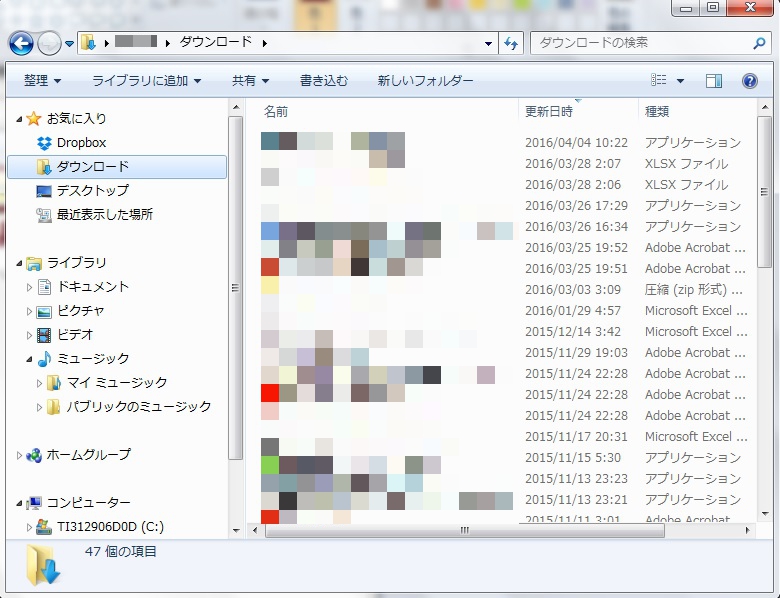The image size is (780, 598).
Task: Open 最近表示した場所 in favorites
Action: (104, 214)
